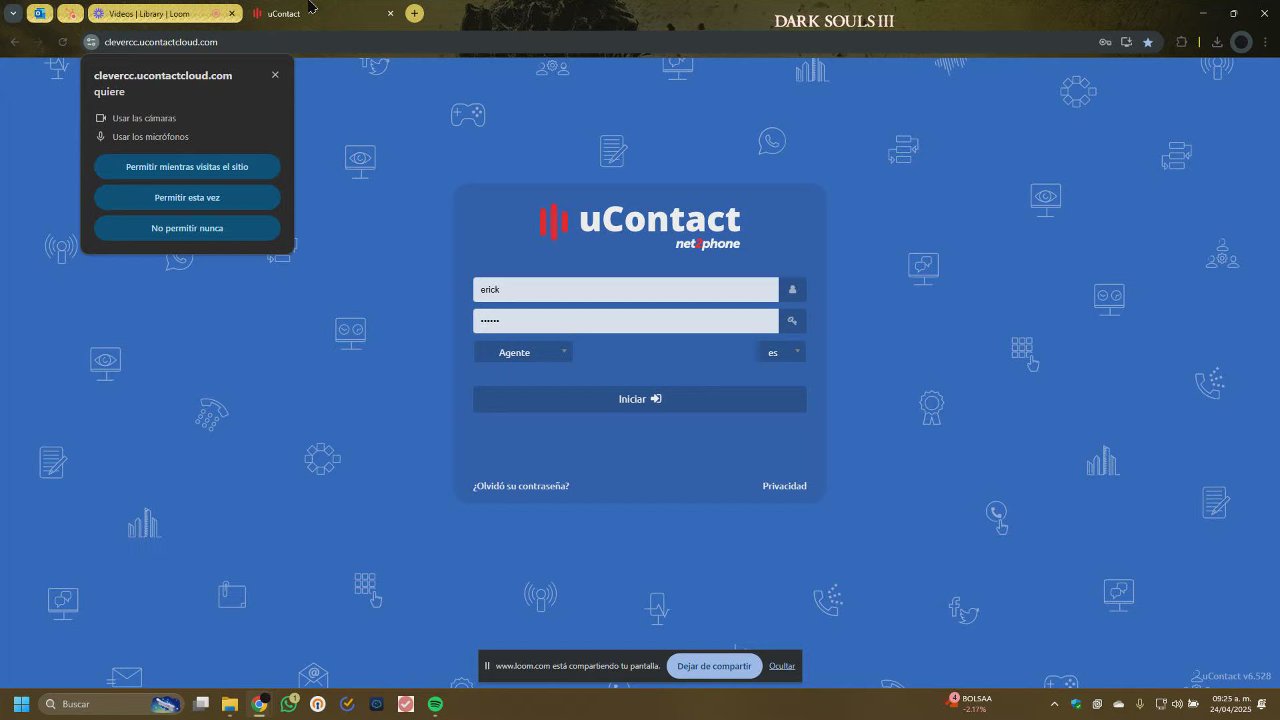Open a new browser tab

pos(414,13)
